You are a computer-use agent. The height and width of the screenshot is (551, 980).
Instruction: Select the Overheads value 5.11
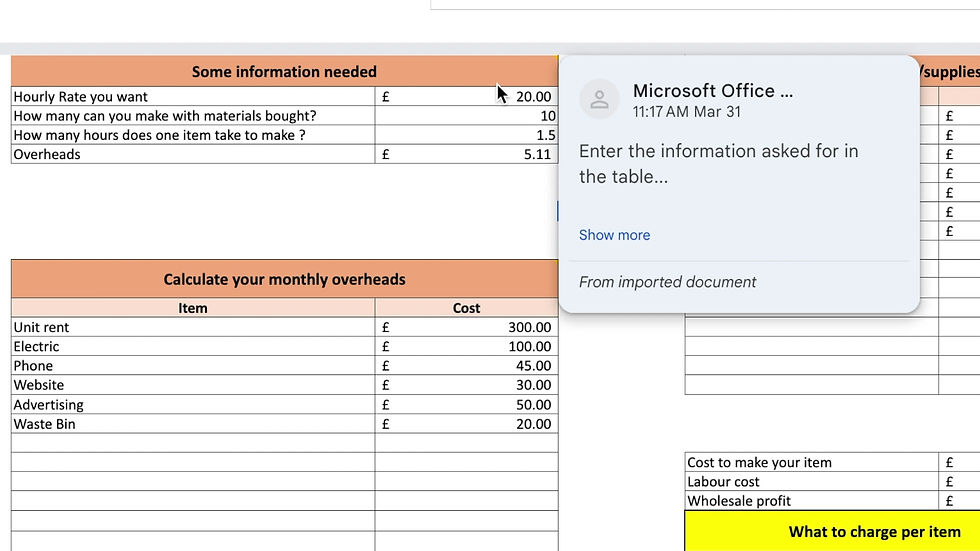[466, 154]
